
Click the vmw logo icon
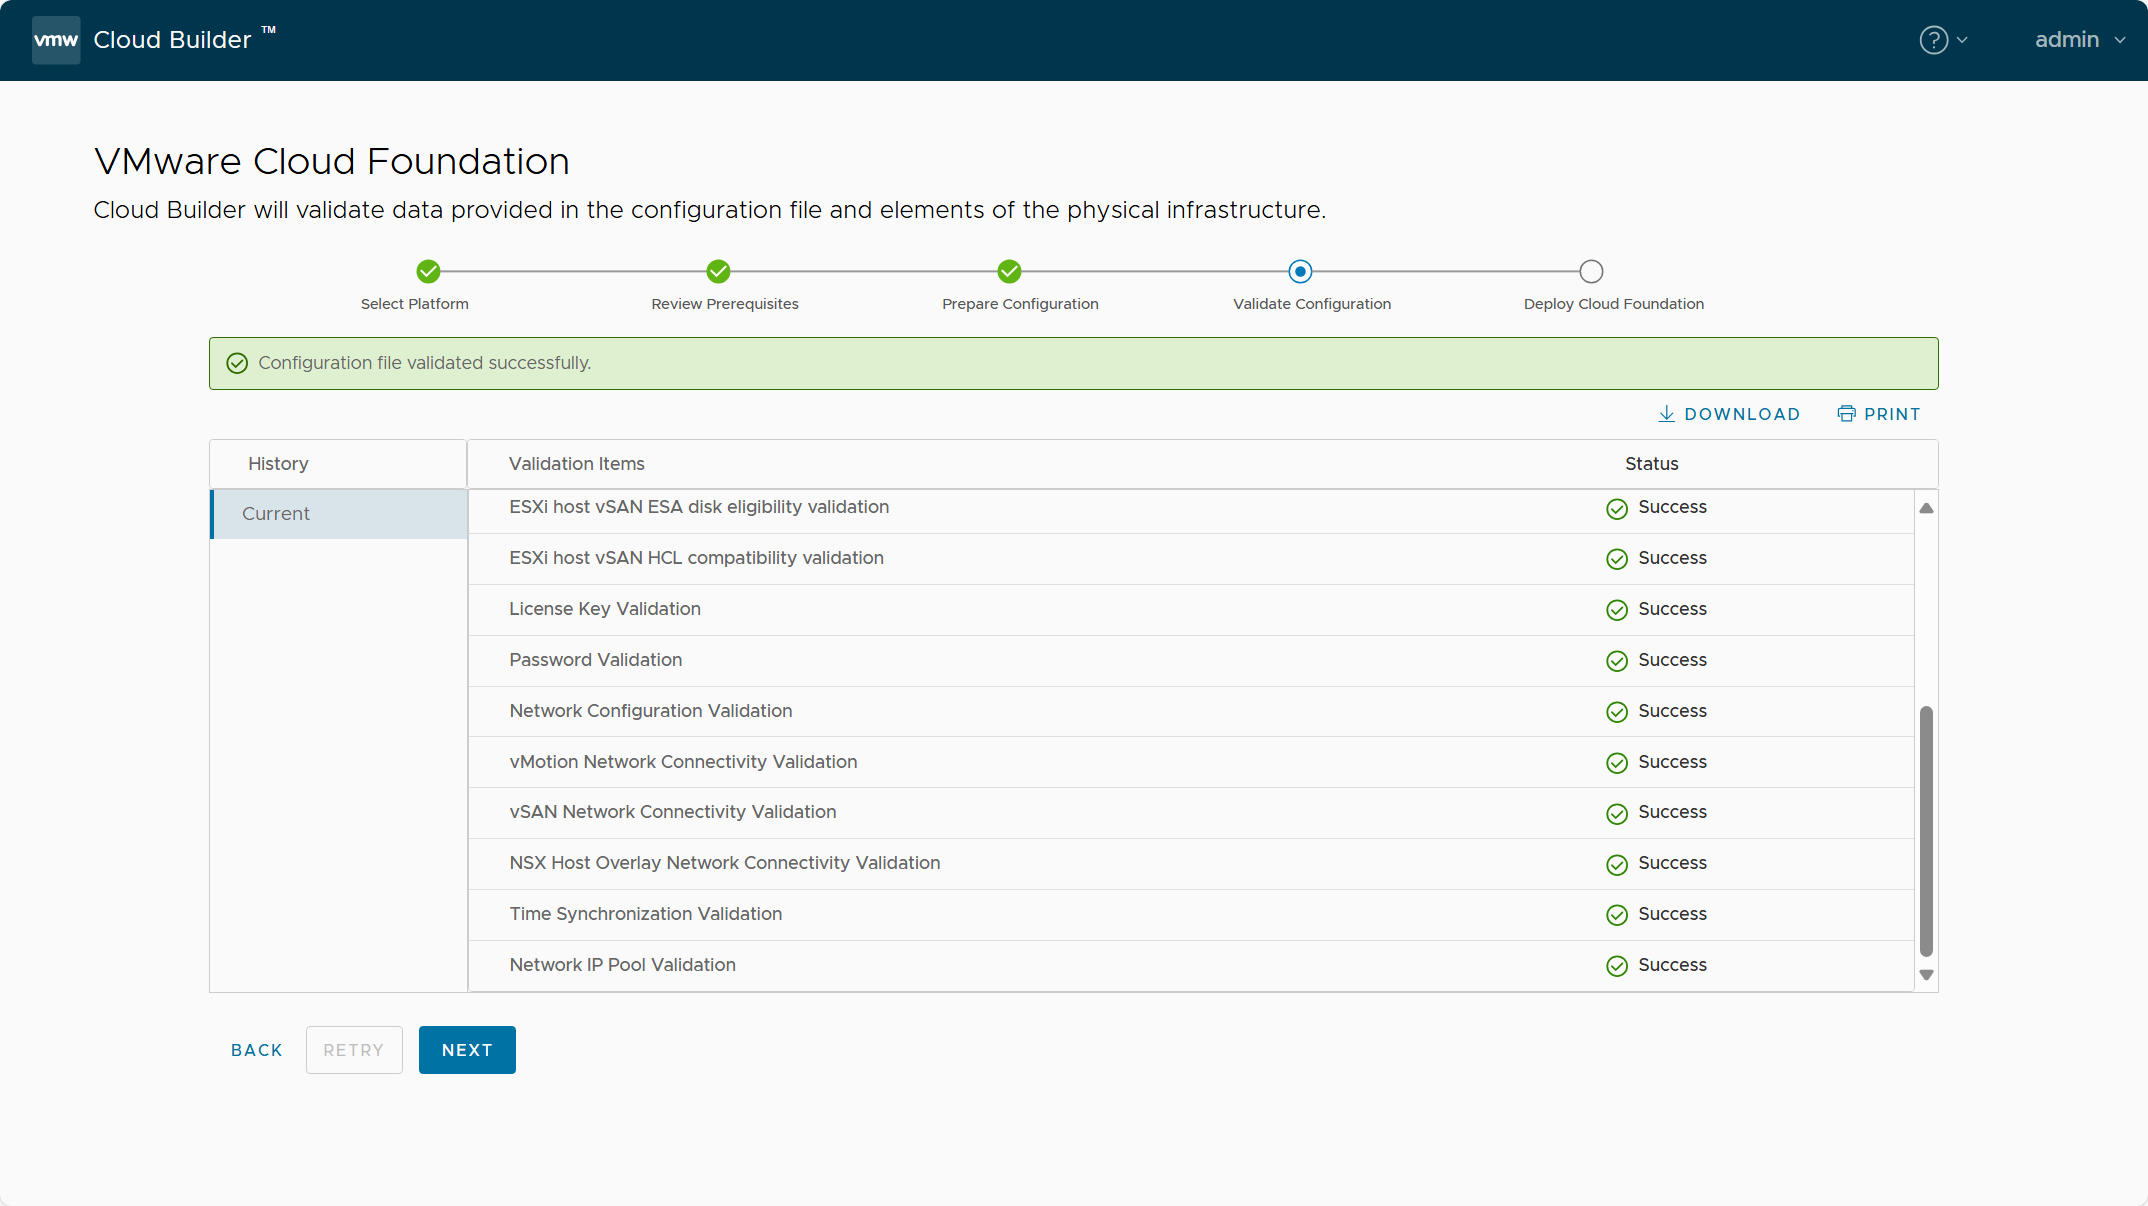[x=56, y=40]
